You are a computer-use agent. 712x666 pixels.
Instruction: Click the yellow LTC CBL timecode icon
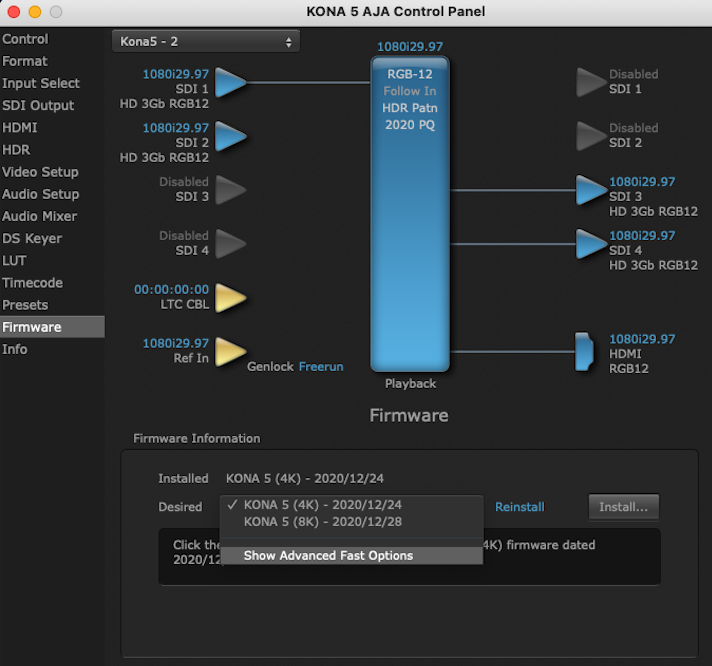point(231,298)
